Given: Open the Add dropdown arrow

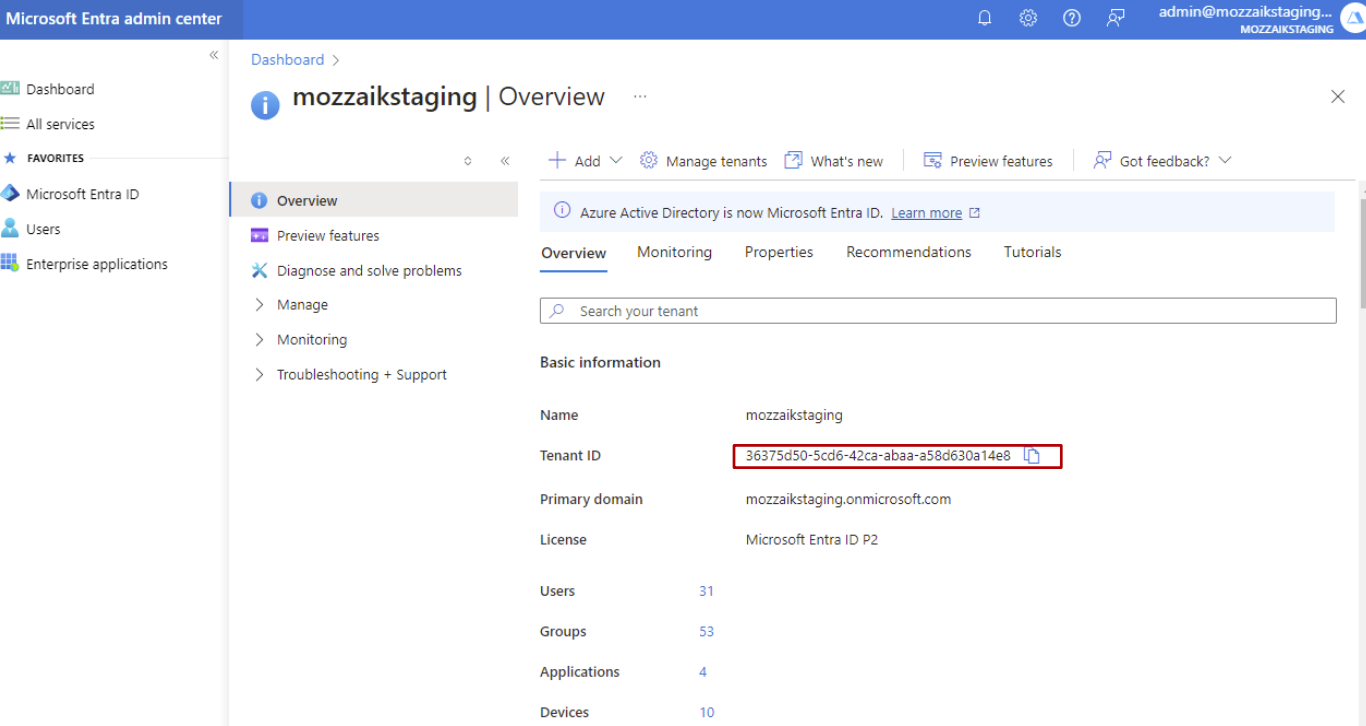Looking at the screenshot, I should click(x=616, y=160).
